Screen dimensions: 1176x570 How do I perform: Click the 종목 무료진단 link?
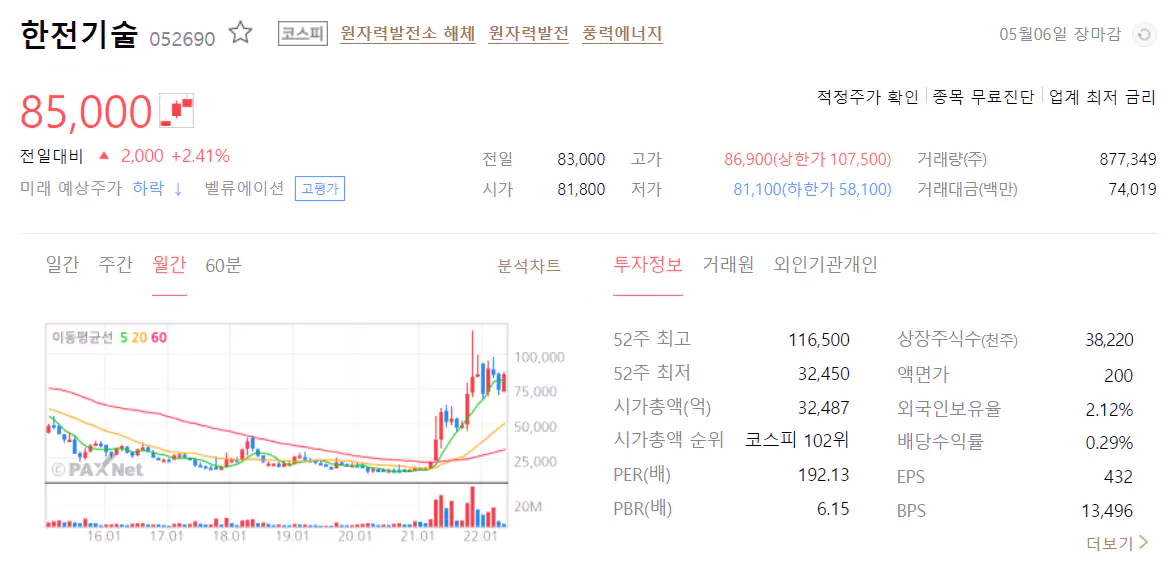tap(983, 97)
